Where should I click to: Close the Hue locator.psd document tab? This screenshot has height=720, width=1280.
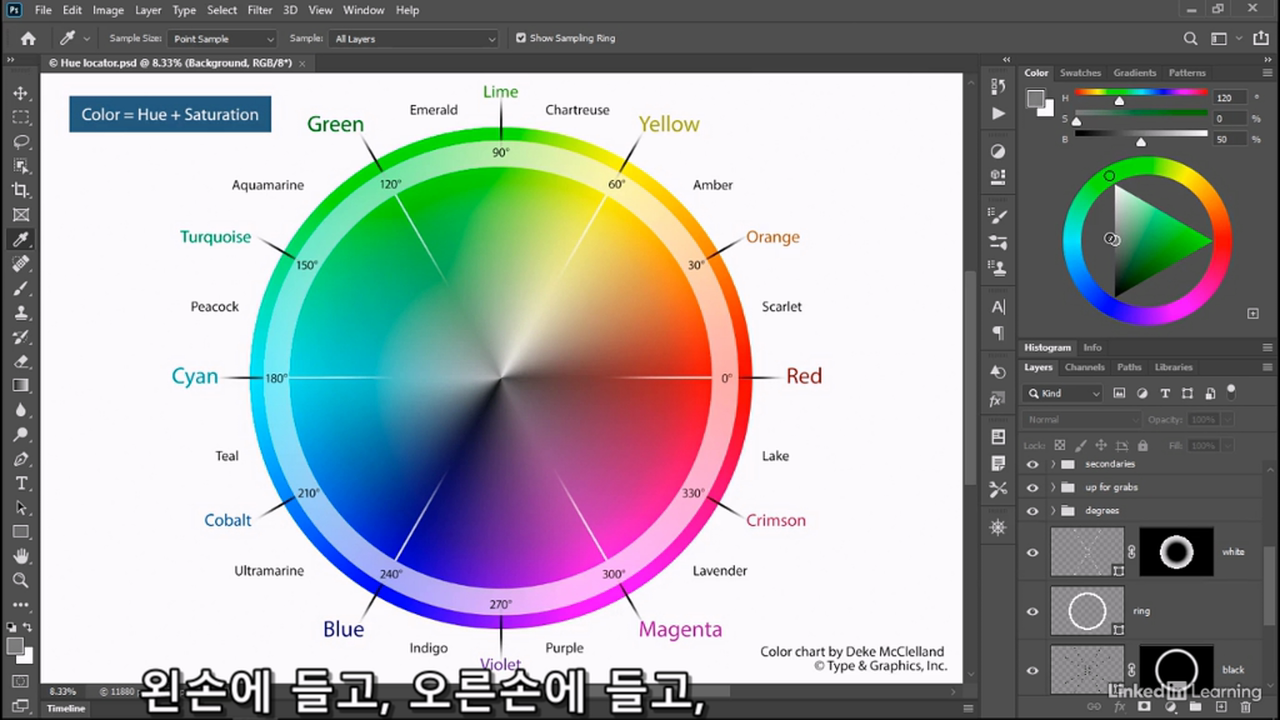(302, 63)
